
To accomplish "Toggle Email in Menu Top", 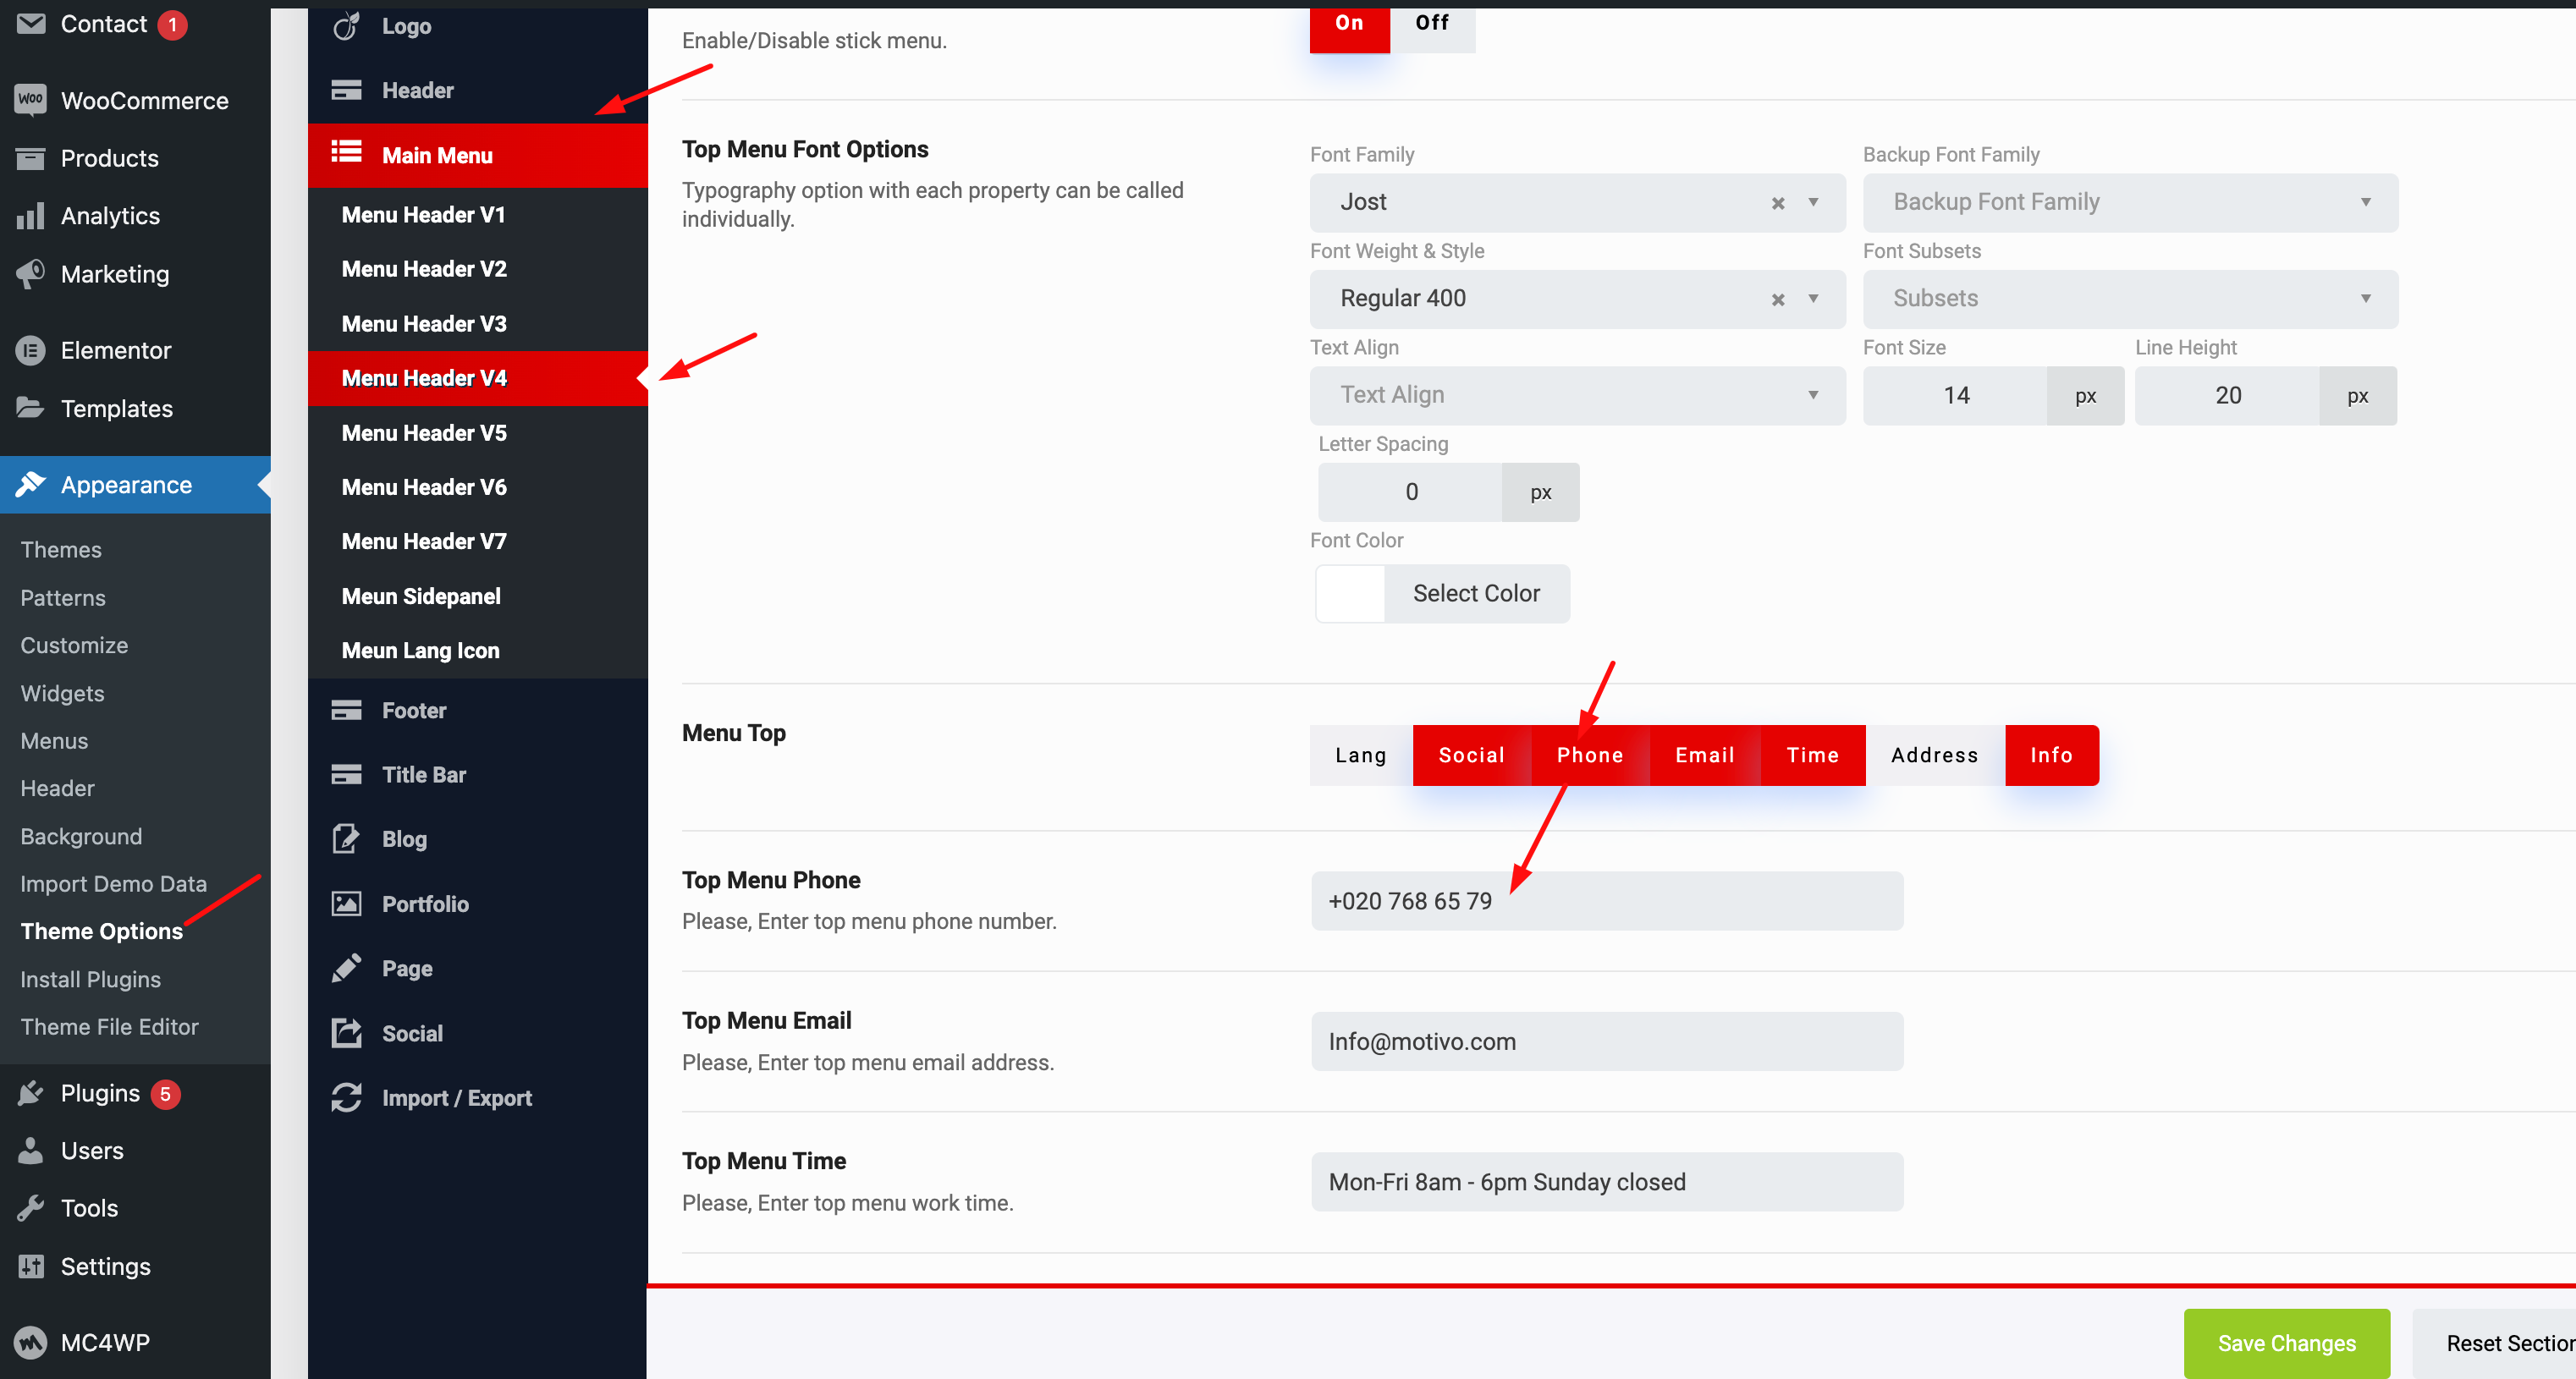I will (x=1705, y=755).
